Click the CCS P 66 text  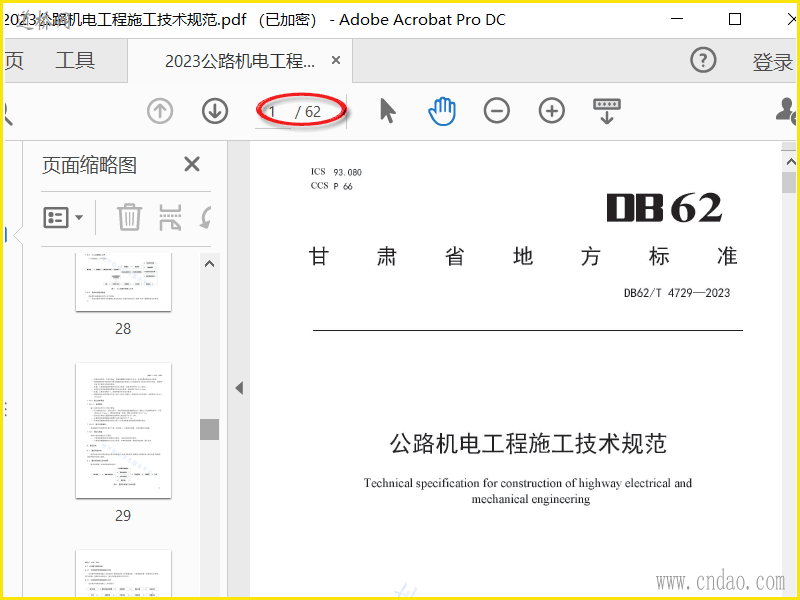coord(332,186)
